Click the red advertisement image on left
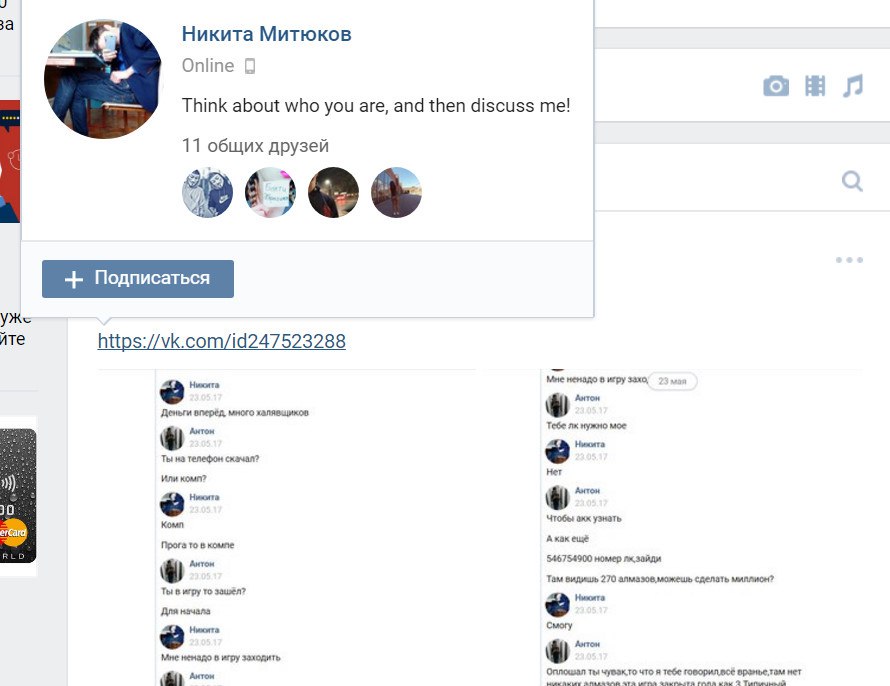 tap(10, 162)
